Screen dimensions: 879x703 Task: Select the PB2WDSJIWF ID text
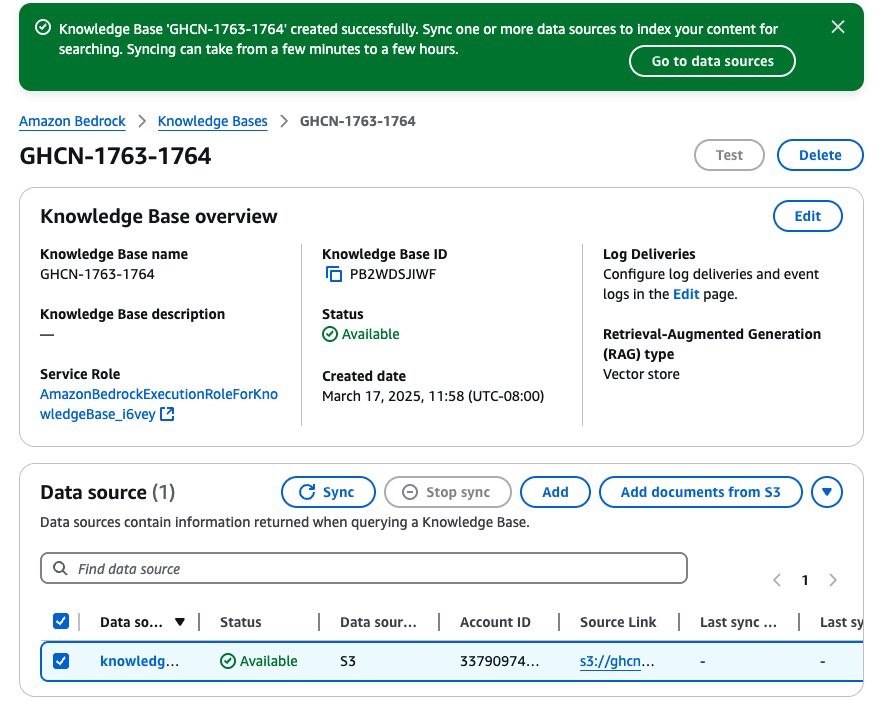(393, 274)
